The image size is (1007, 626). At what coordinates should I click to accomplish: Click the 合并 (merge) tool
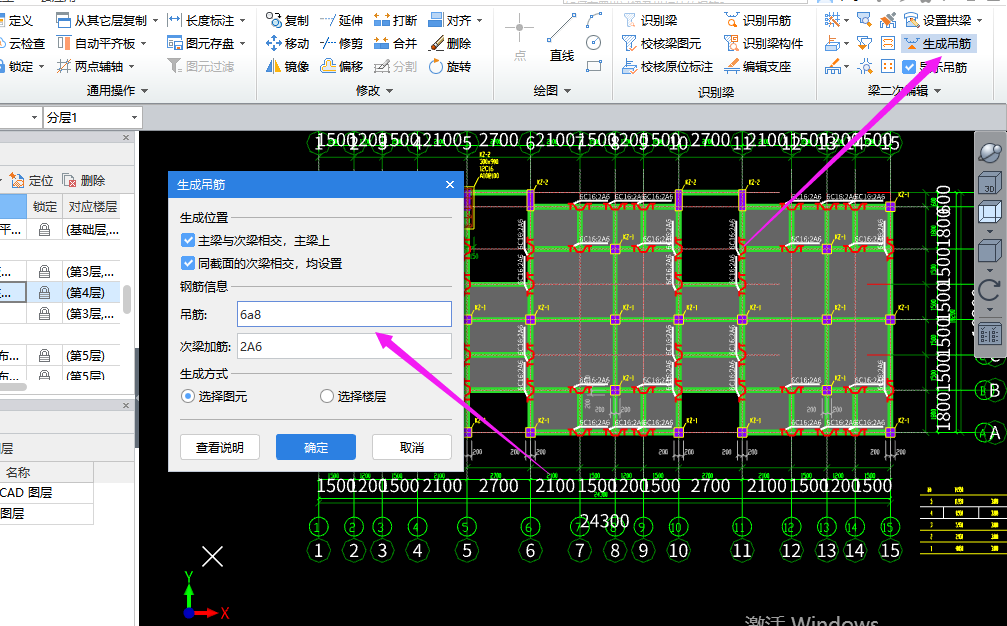click(395, 44)
